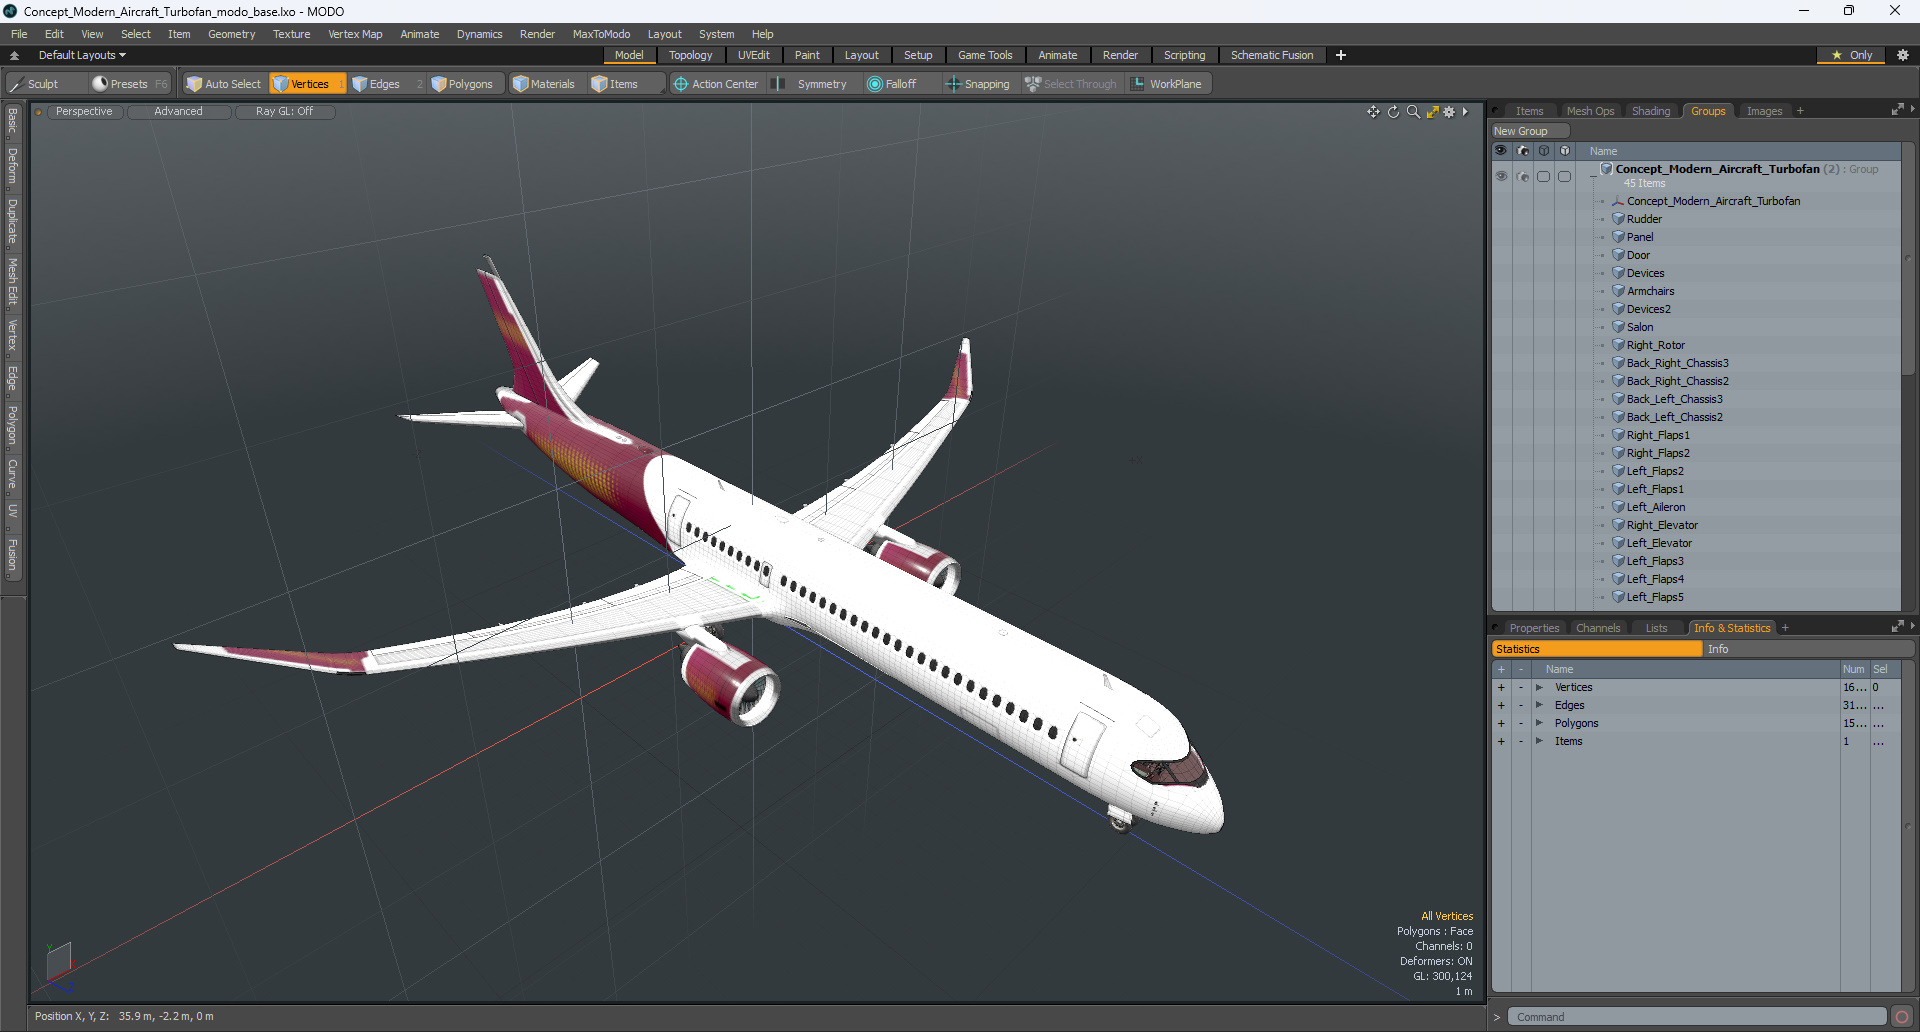The height and width of the screenshot is (1032, 1920).
Task: Expand the Edges statistics row
Action: click(1539, 705)
